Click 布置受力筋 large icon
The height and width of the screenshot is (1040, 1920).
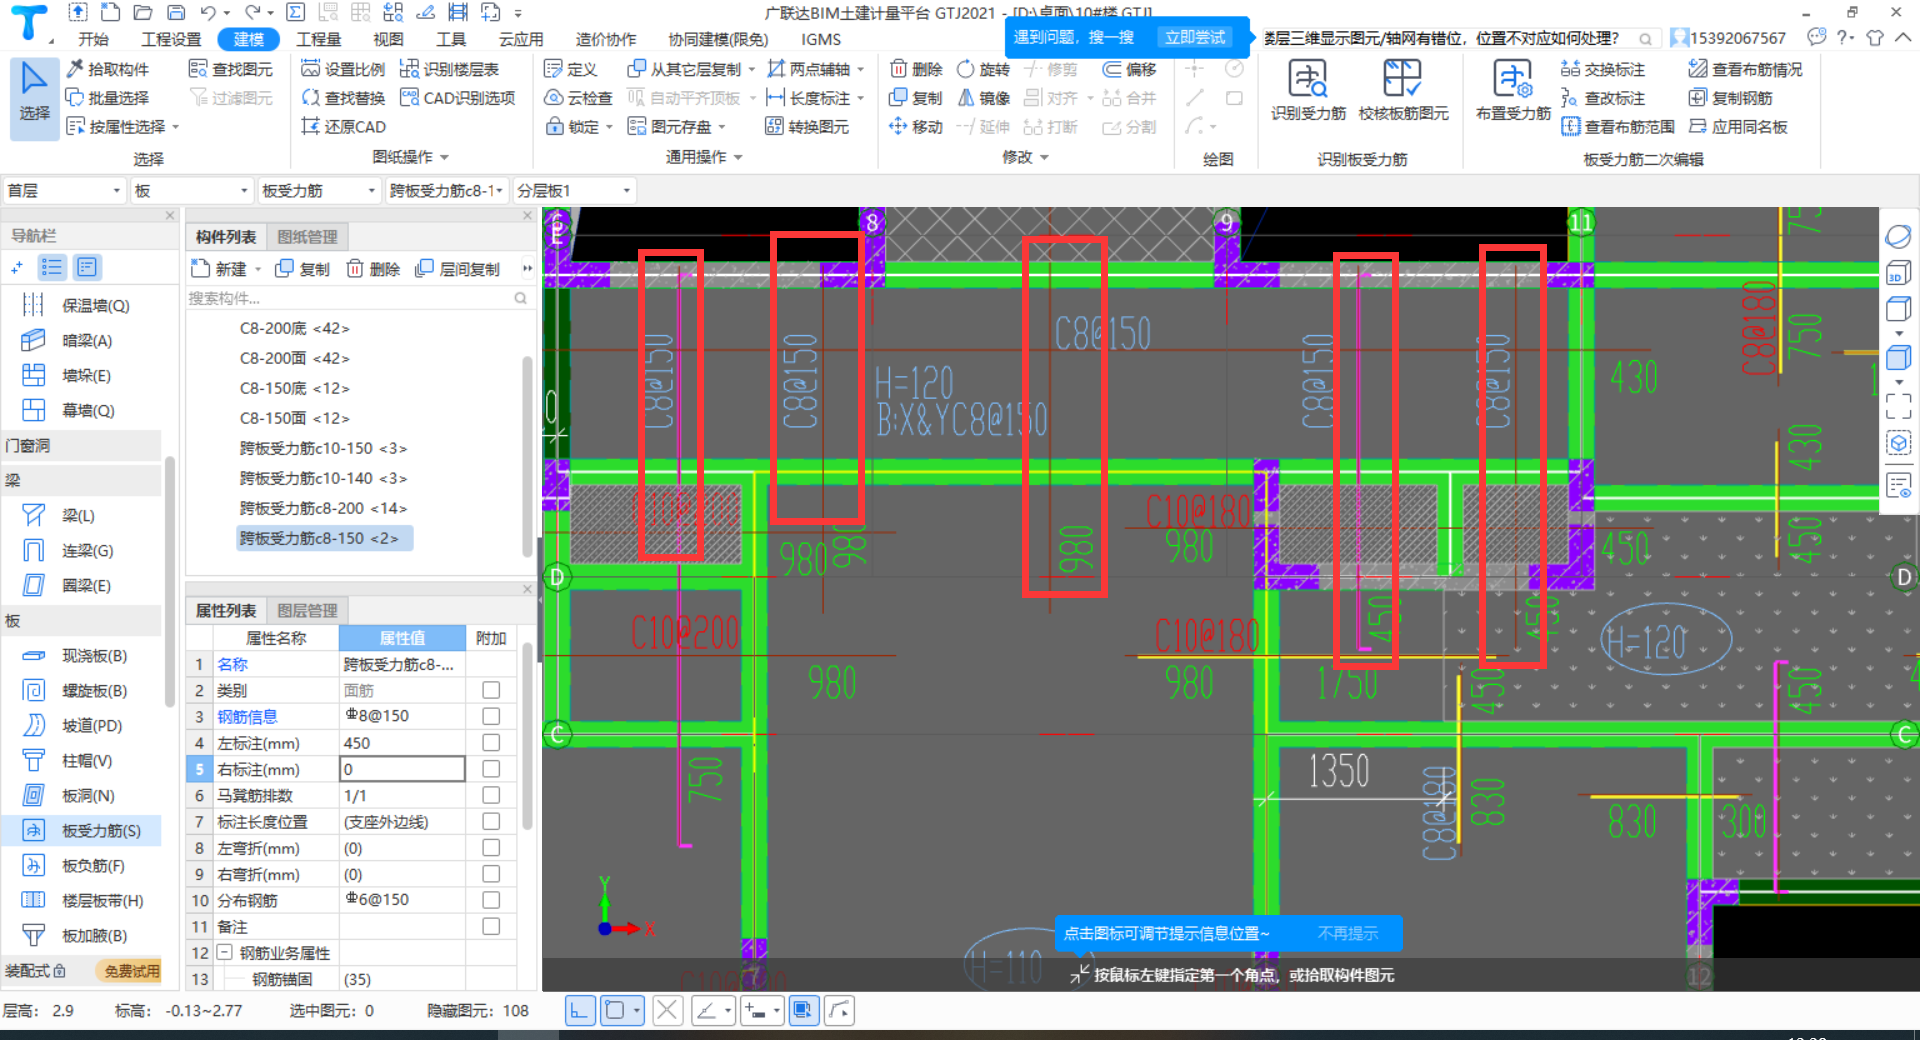1513,90
